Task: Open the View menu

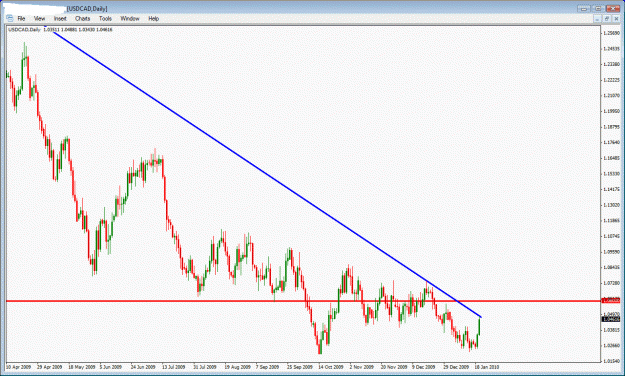Action: (39, 18)
